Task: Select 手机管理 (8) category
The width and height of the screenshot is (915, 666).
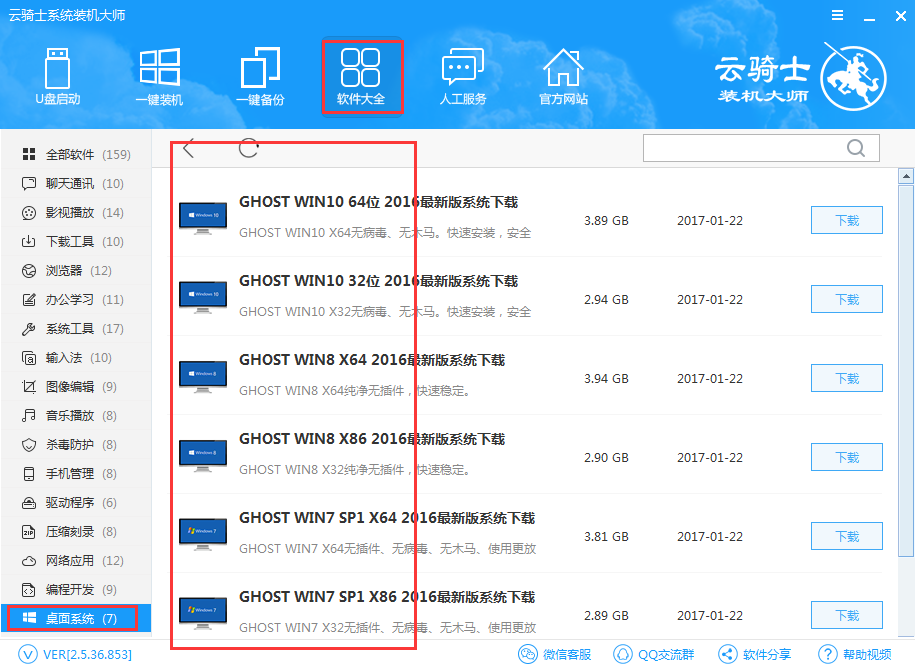Action: click(x=76, y=473)
